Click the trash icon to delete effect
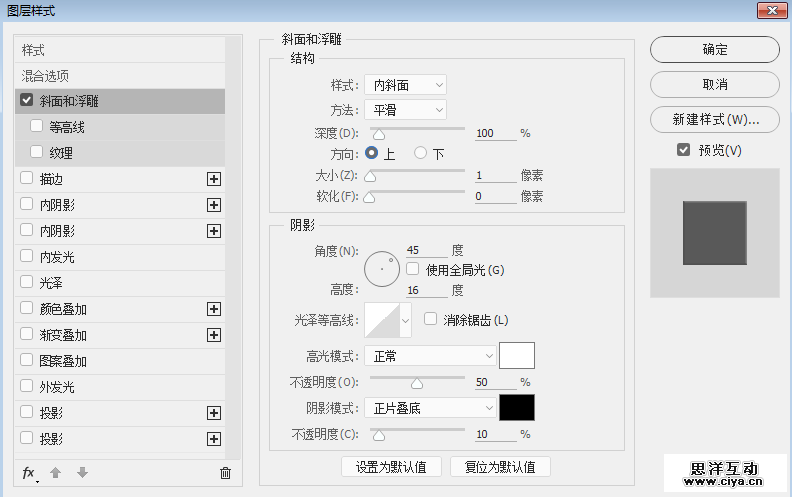Image resolution: width=792 pixels, height=497 pixels. 225,473
